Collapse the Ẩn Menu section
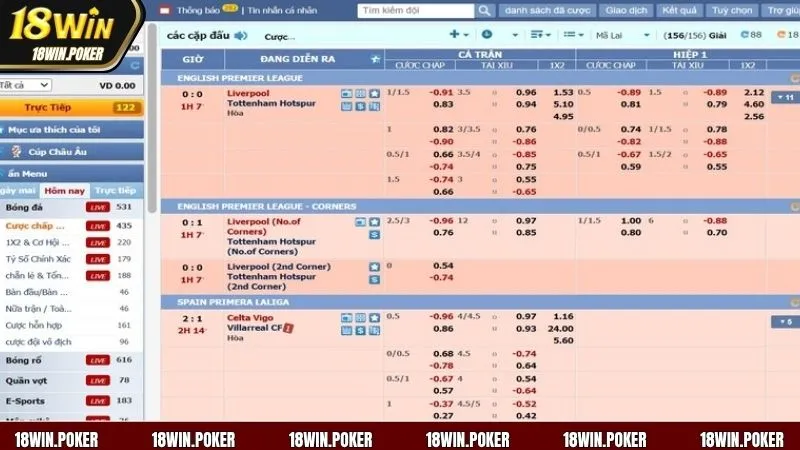 pos(71,173)
